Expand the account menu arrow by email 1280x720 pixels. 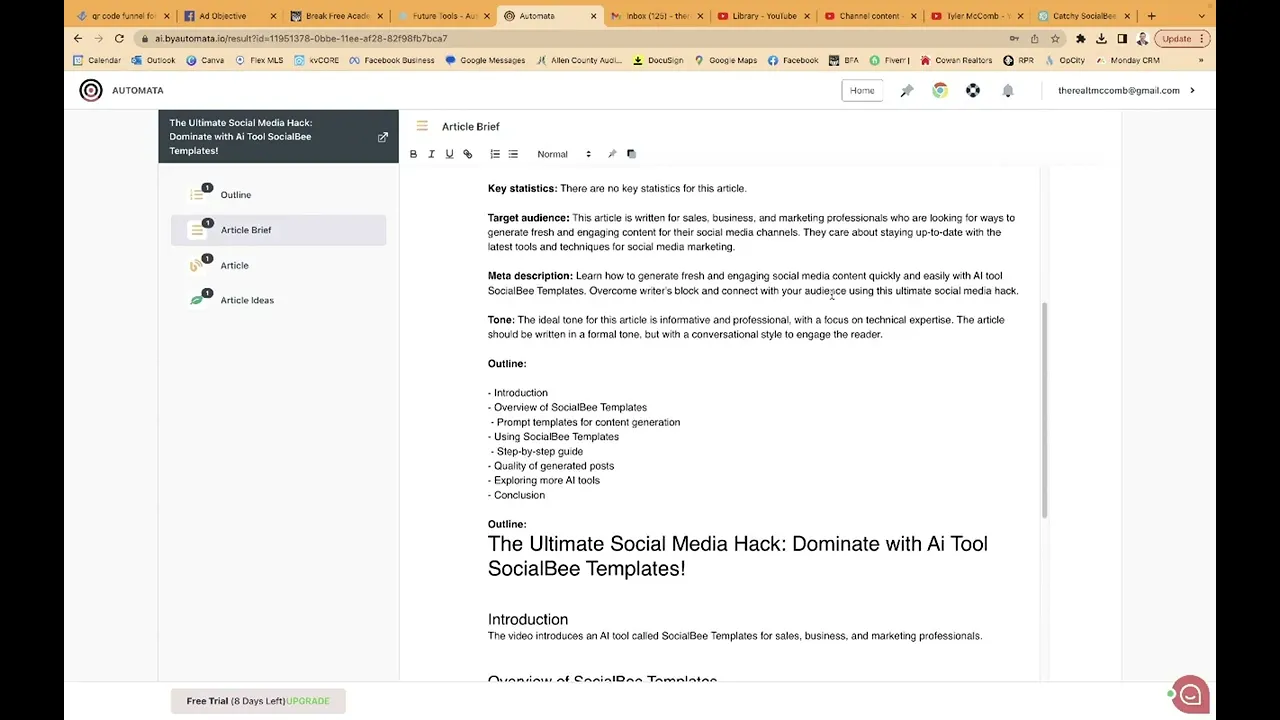tap(1192, 90)
